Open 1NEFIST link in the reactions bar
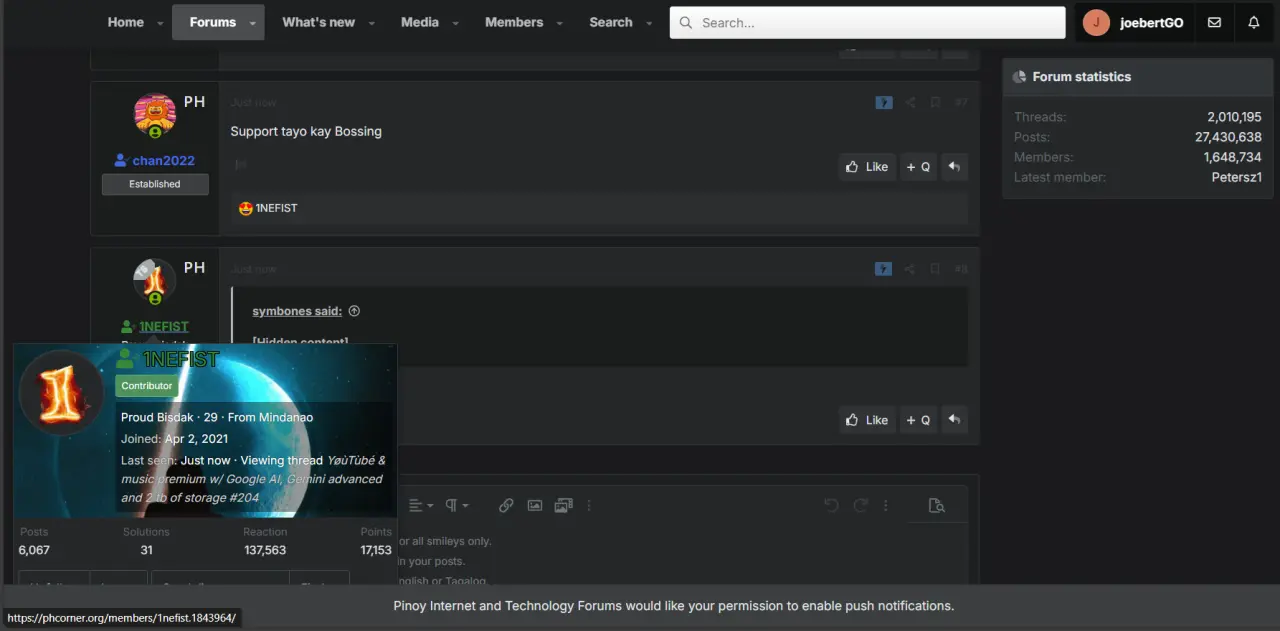 click(x=276, y=208)
